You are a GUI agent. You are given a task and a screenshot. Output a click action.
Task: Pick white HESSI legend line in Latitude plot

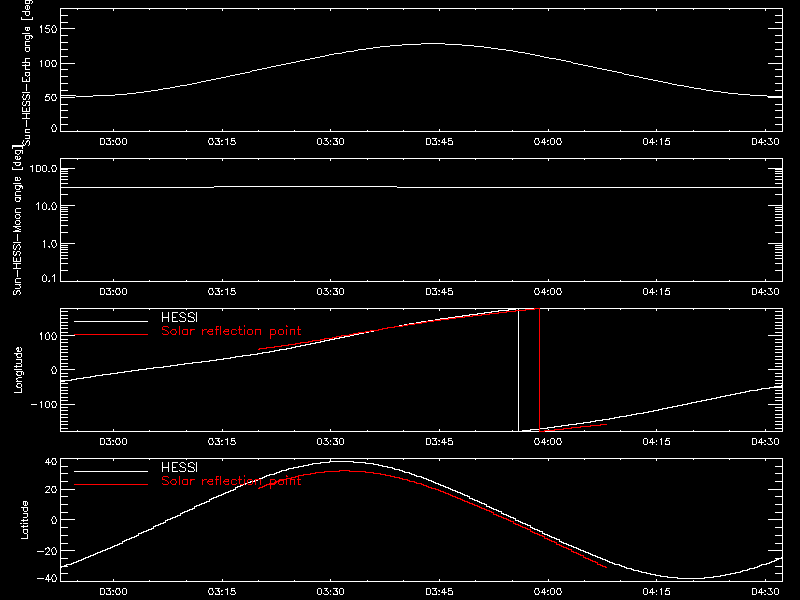point(111,471)
